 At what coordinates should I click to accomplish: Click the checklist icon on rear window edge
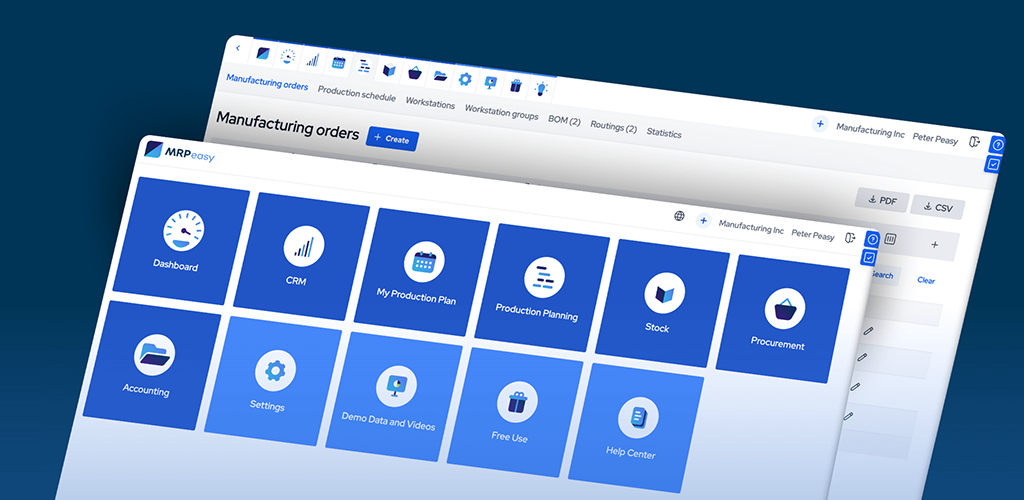993,164
